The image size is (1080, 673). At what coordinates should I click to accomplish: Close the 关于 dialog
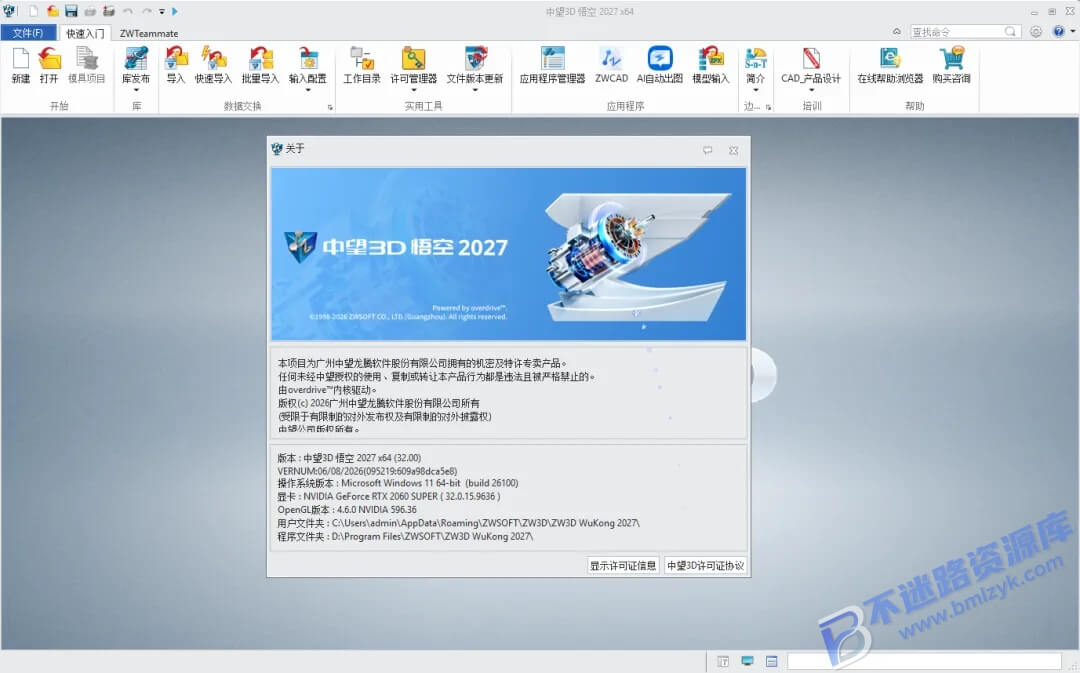[734, 150]
